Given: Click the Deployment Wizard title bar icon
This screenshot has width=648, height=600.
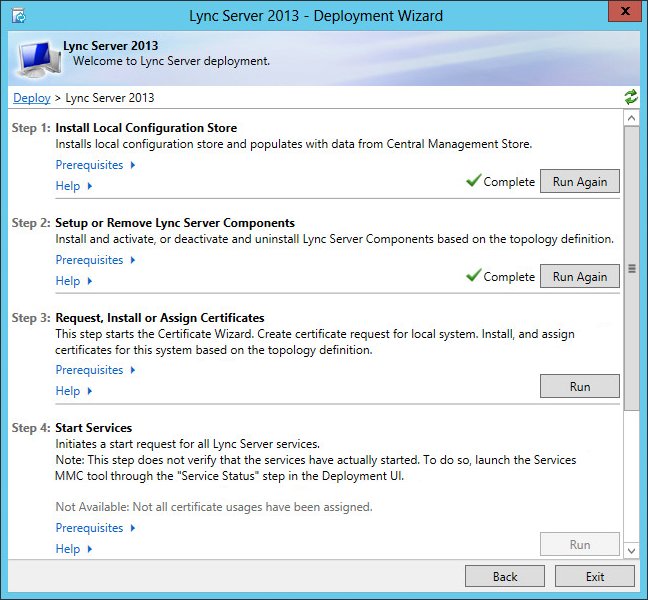Looking at the screenshot, I should tap(19, 16).
